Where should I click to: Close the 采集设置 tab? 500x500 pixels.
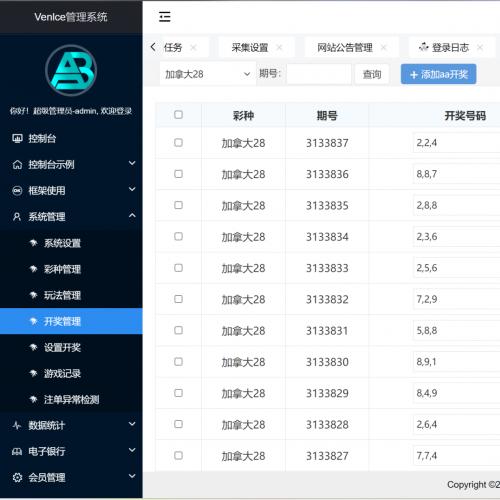point(279,48)
